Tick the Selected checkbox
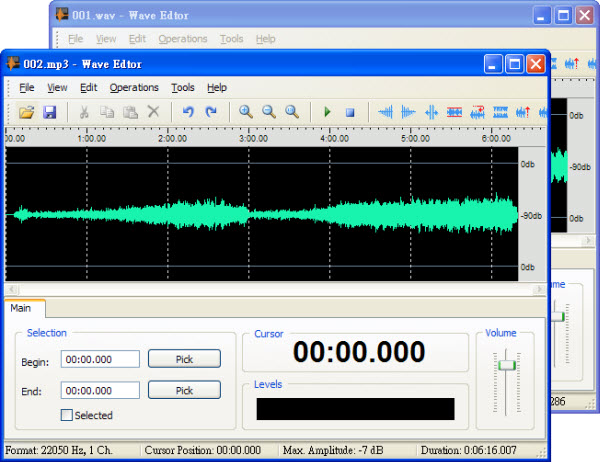 (x=67, y=415)
